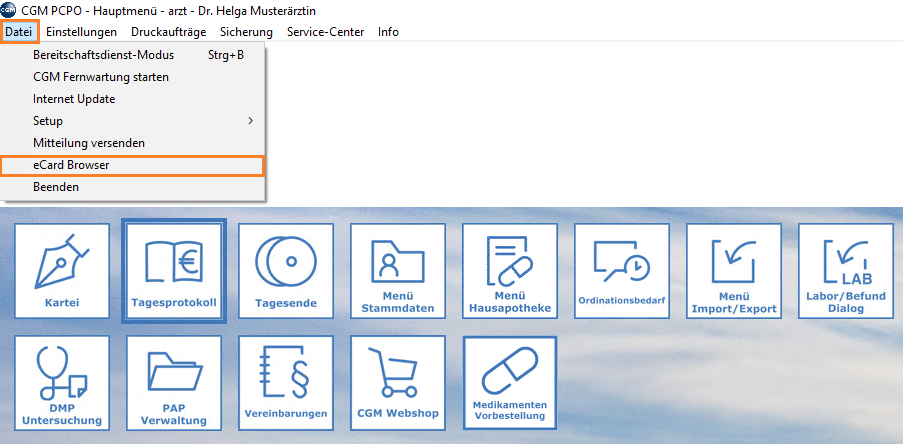
Task: Open Menü Import/Export tile
Action: coord(734,270)
